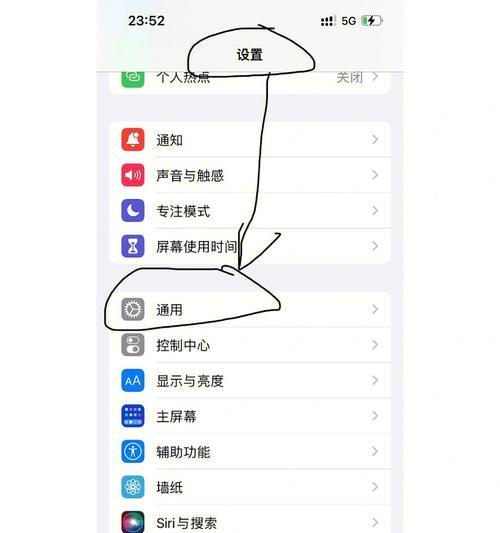Tap the Focus mode moon icon
Image resolution: width=500 pixels, height=533 pixels.
[x=133, y=210]
